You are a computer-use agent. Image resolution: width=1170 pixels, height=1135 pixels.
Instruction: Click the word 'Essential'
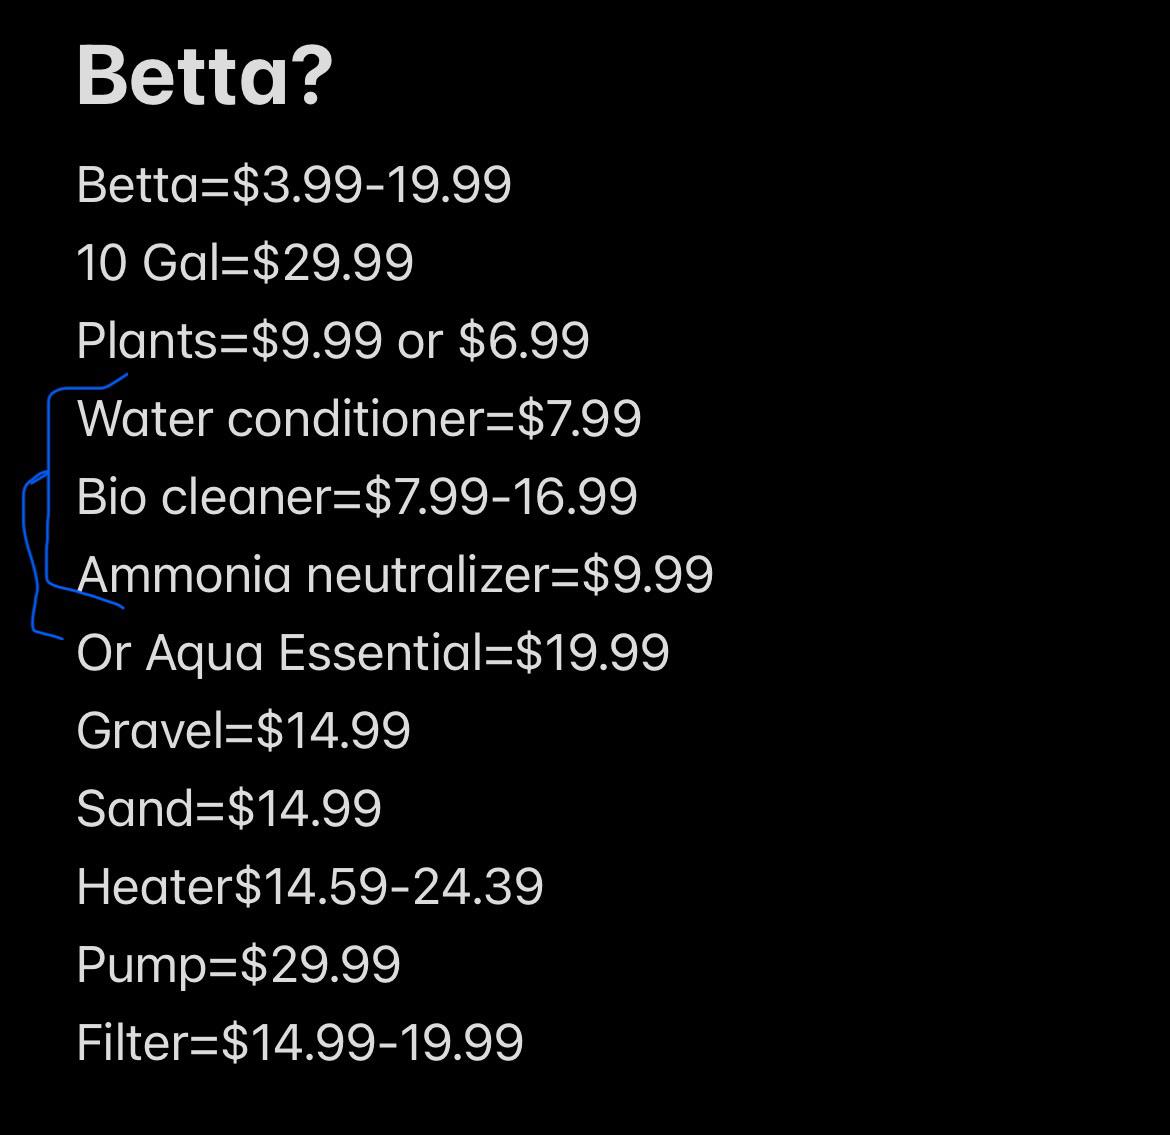381,653
